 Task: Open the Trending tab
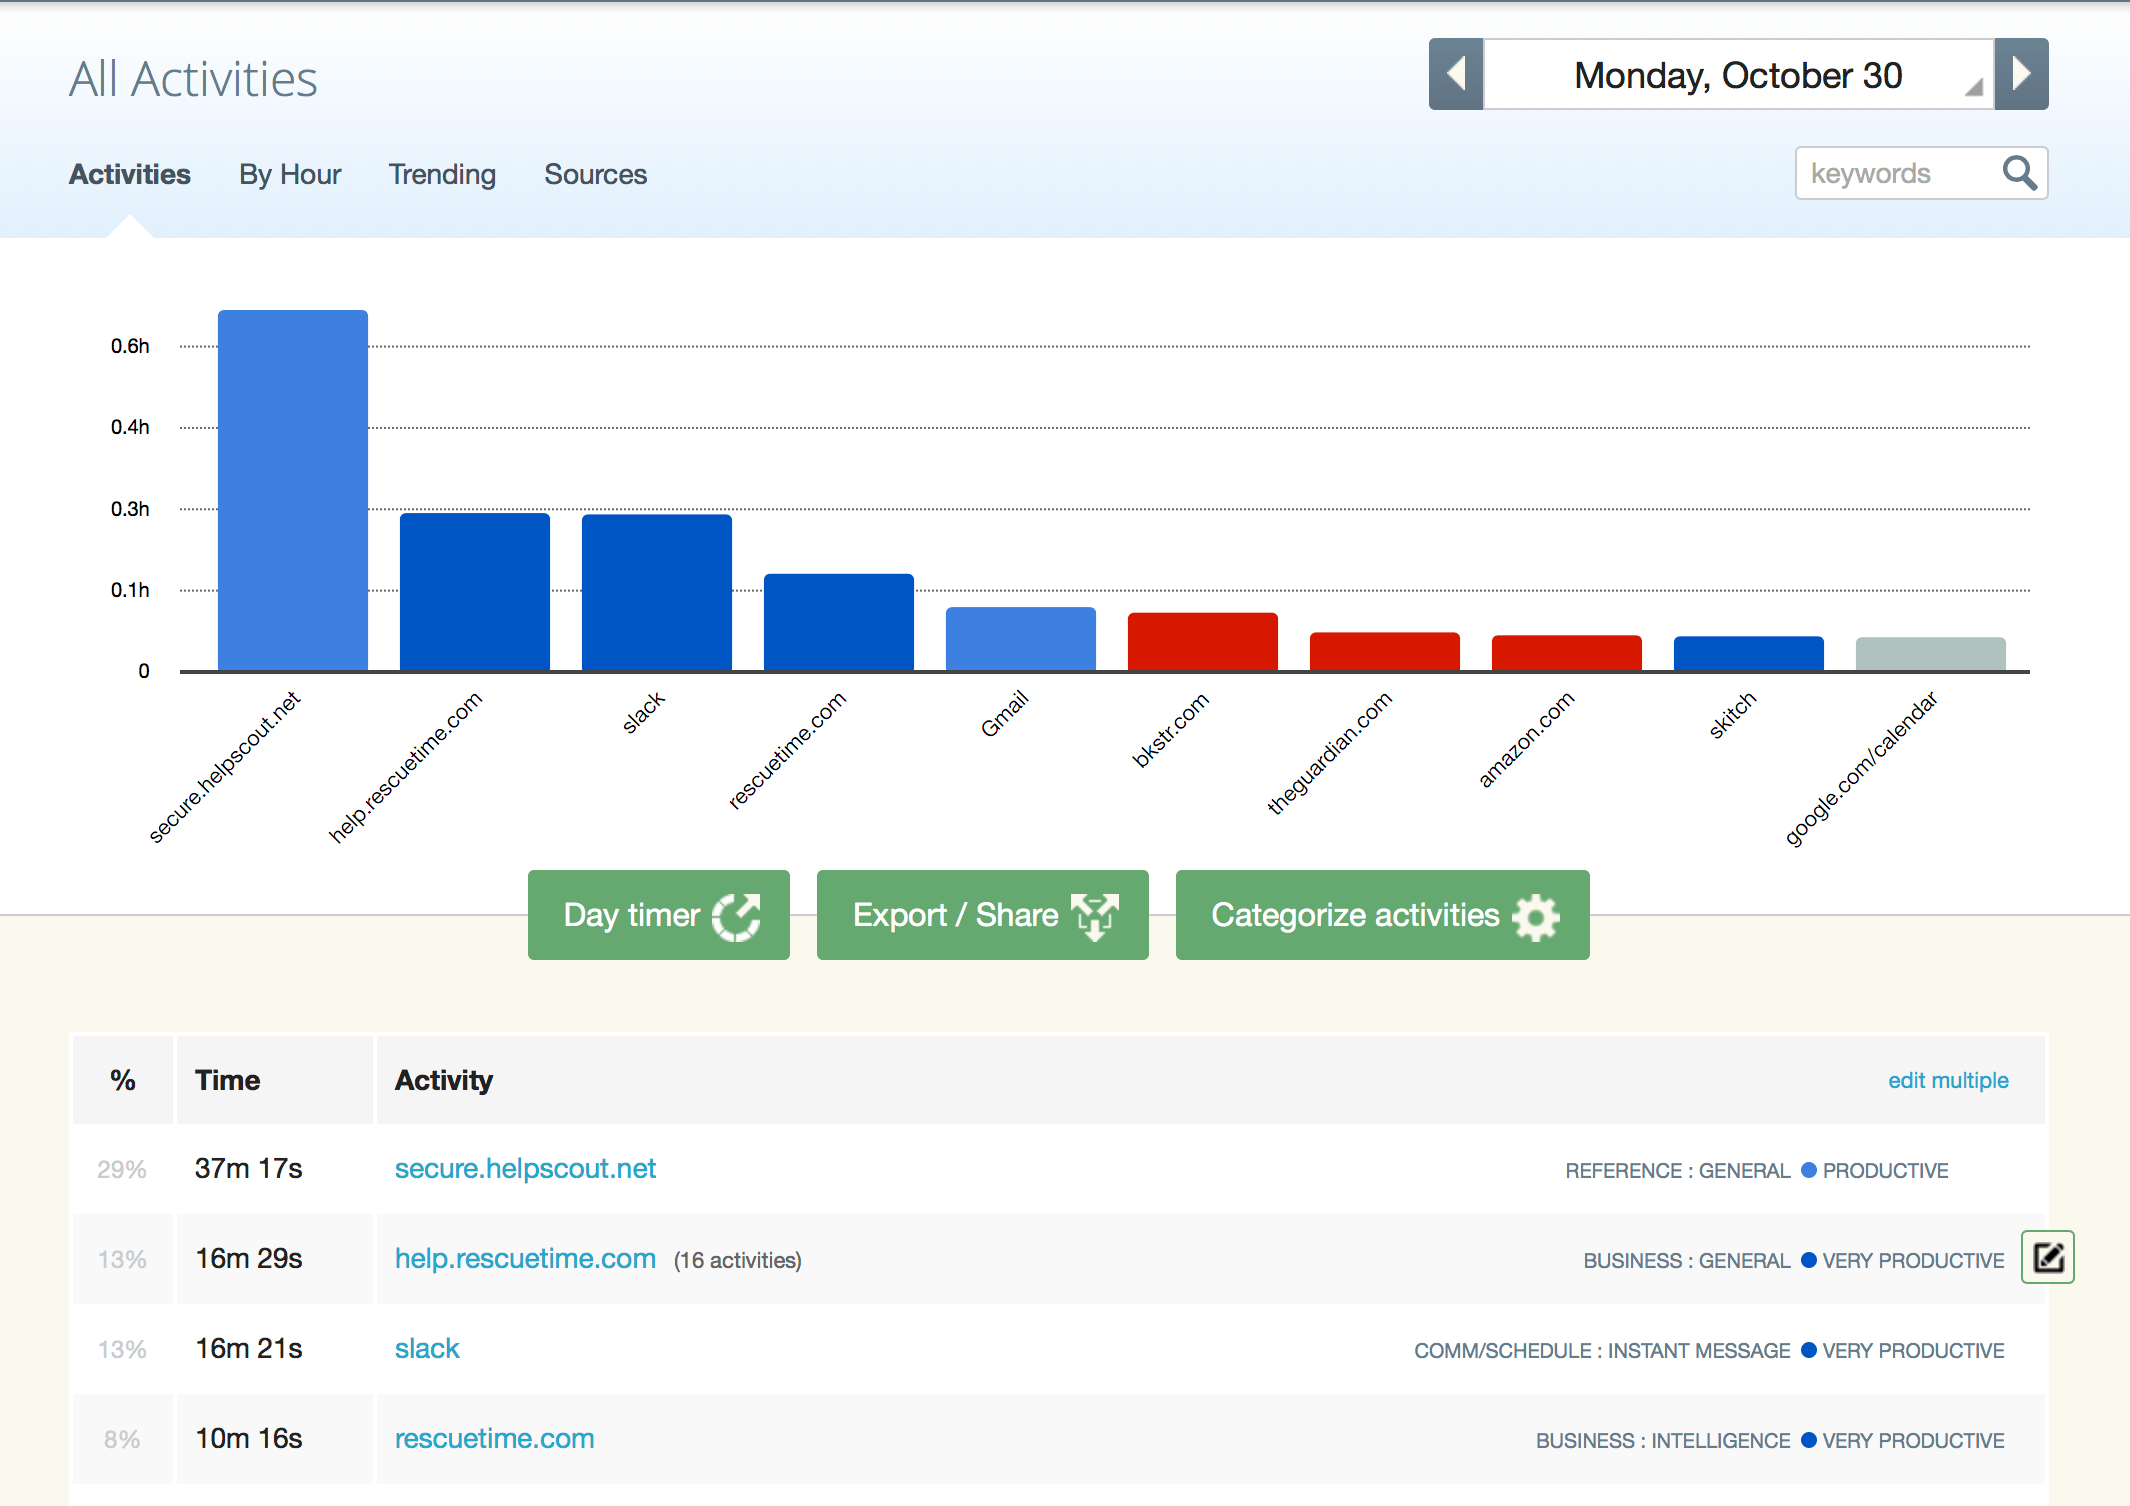pyautogui.click(x=441, y=174)
